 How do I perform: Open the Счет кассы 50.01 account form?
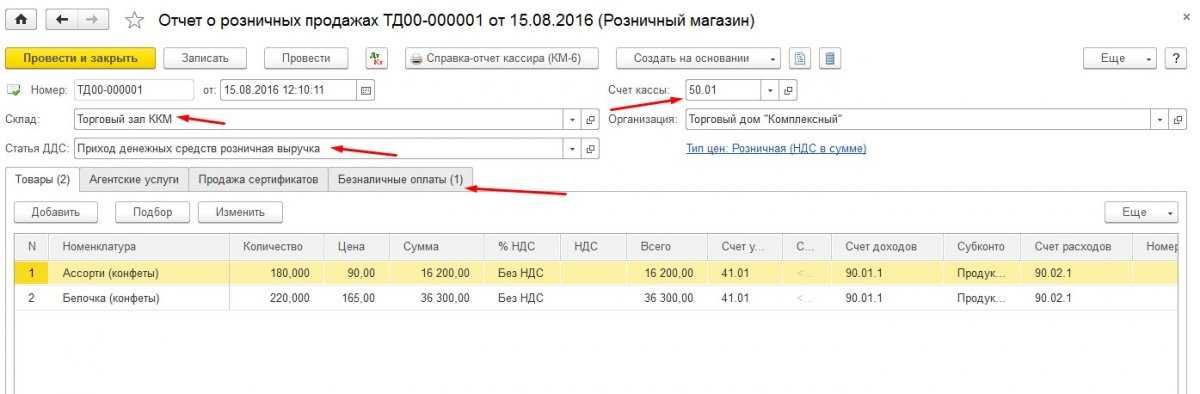pyautogui.click(x=788, y=90)
